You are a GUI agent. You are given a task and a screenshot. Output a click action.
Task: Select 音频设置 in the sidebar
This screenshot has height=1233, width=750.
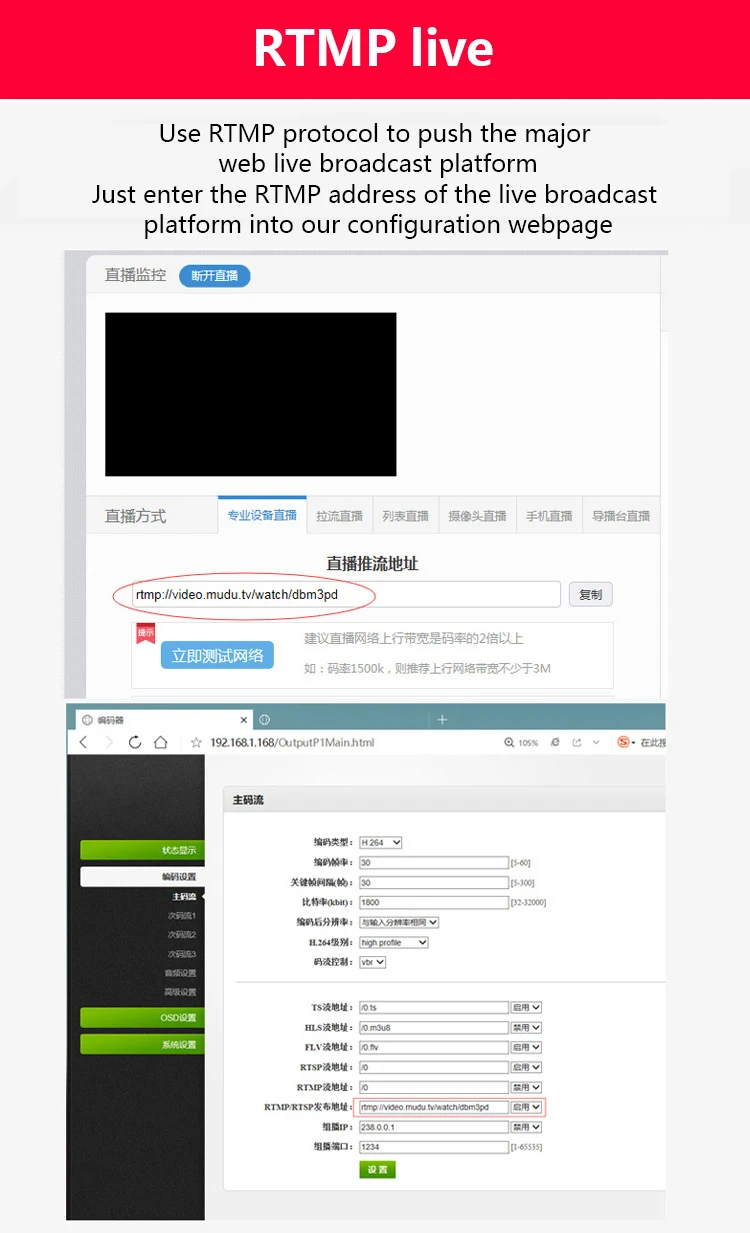click(x=181, y=973)
